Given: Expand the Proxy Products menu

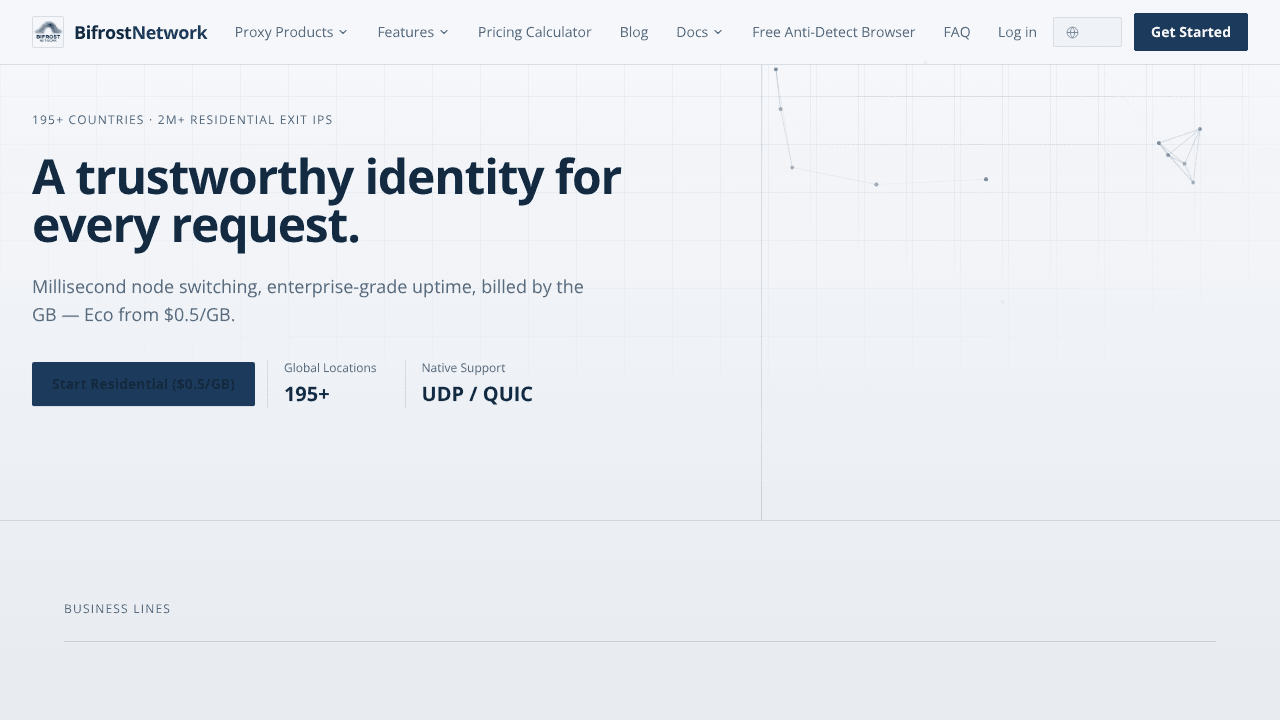Looking at the screenshot, I should pyautogui.click(x=291, y=32).
